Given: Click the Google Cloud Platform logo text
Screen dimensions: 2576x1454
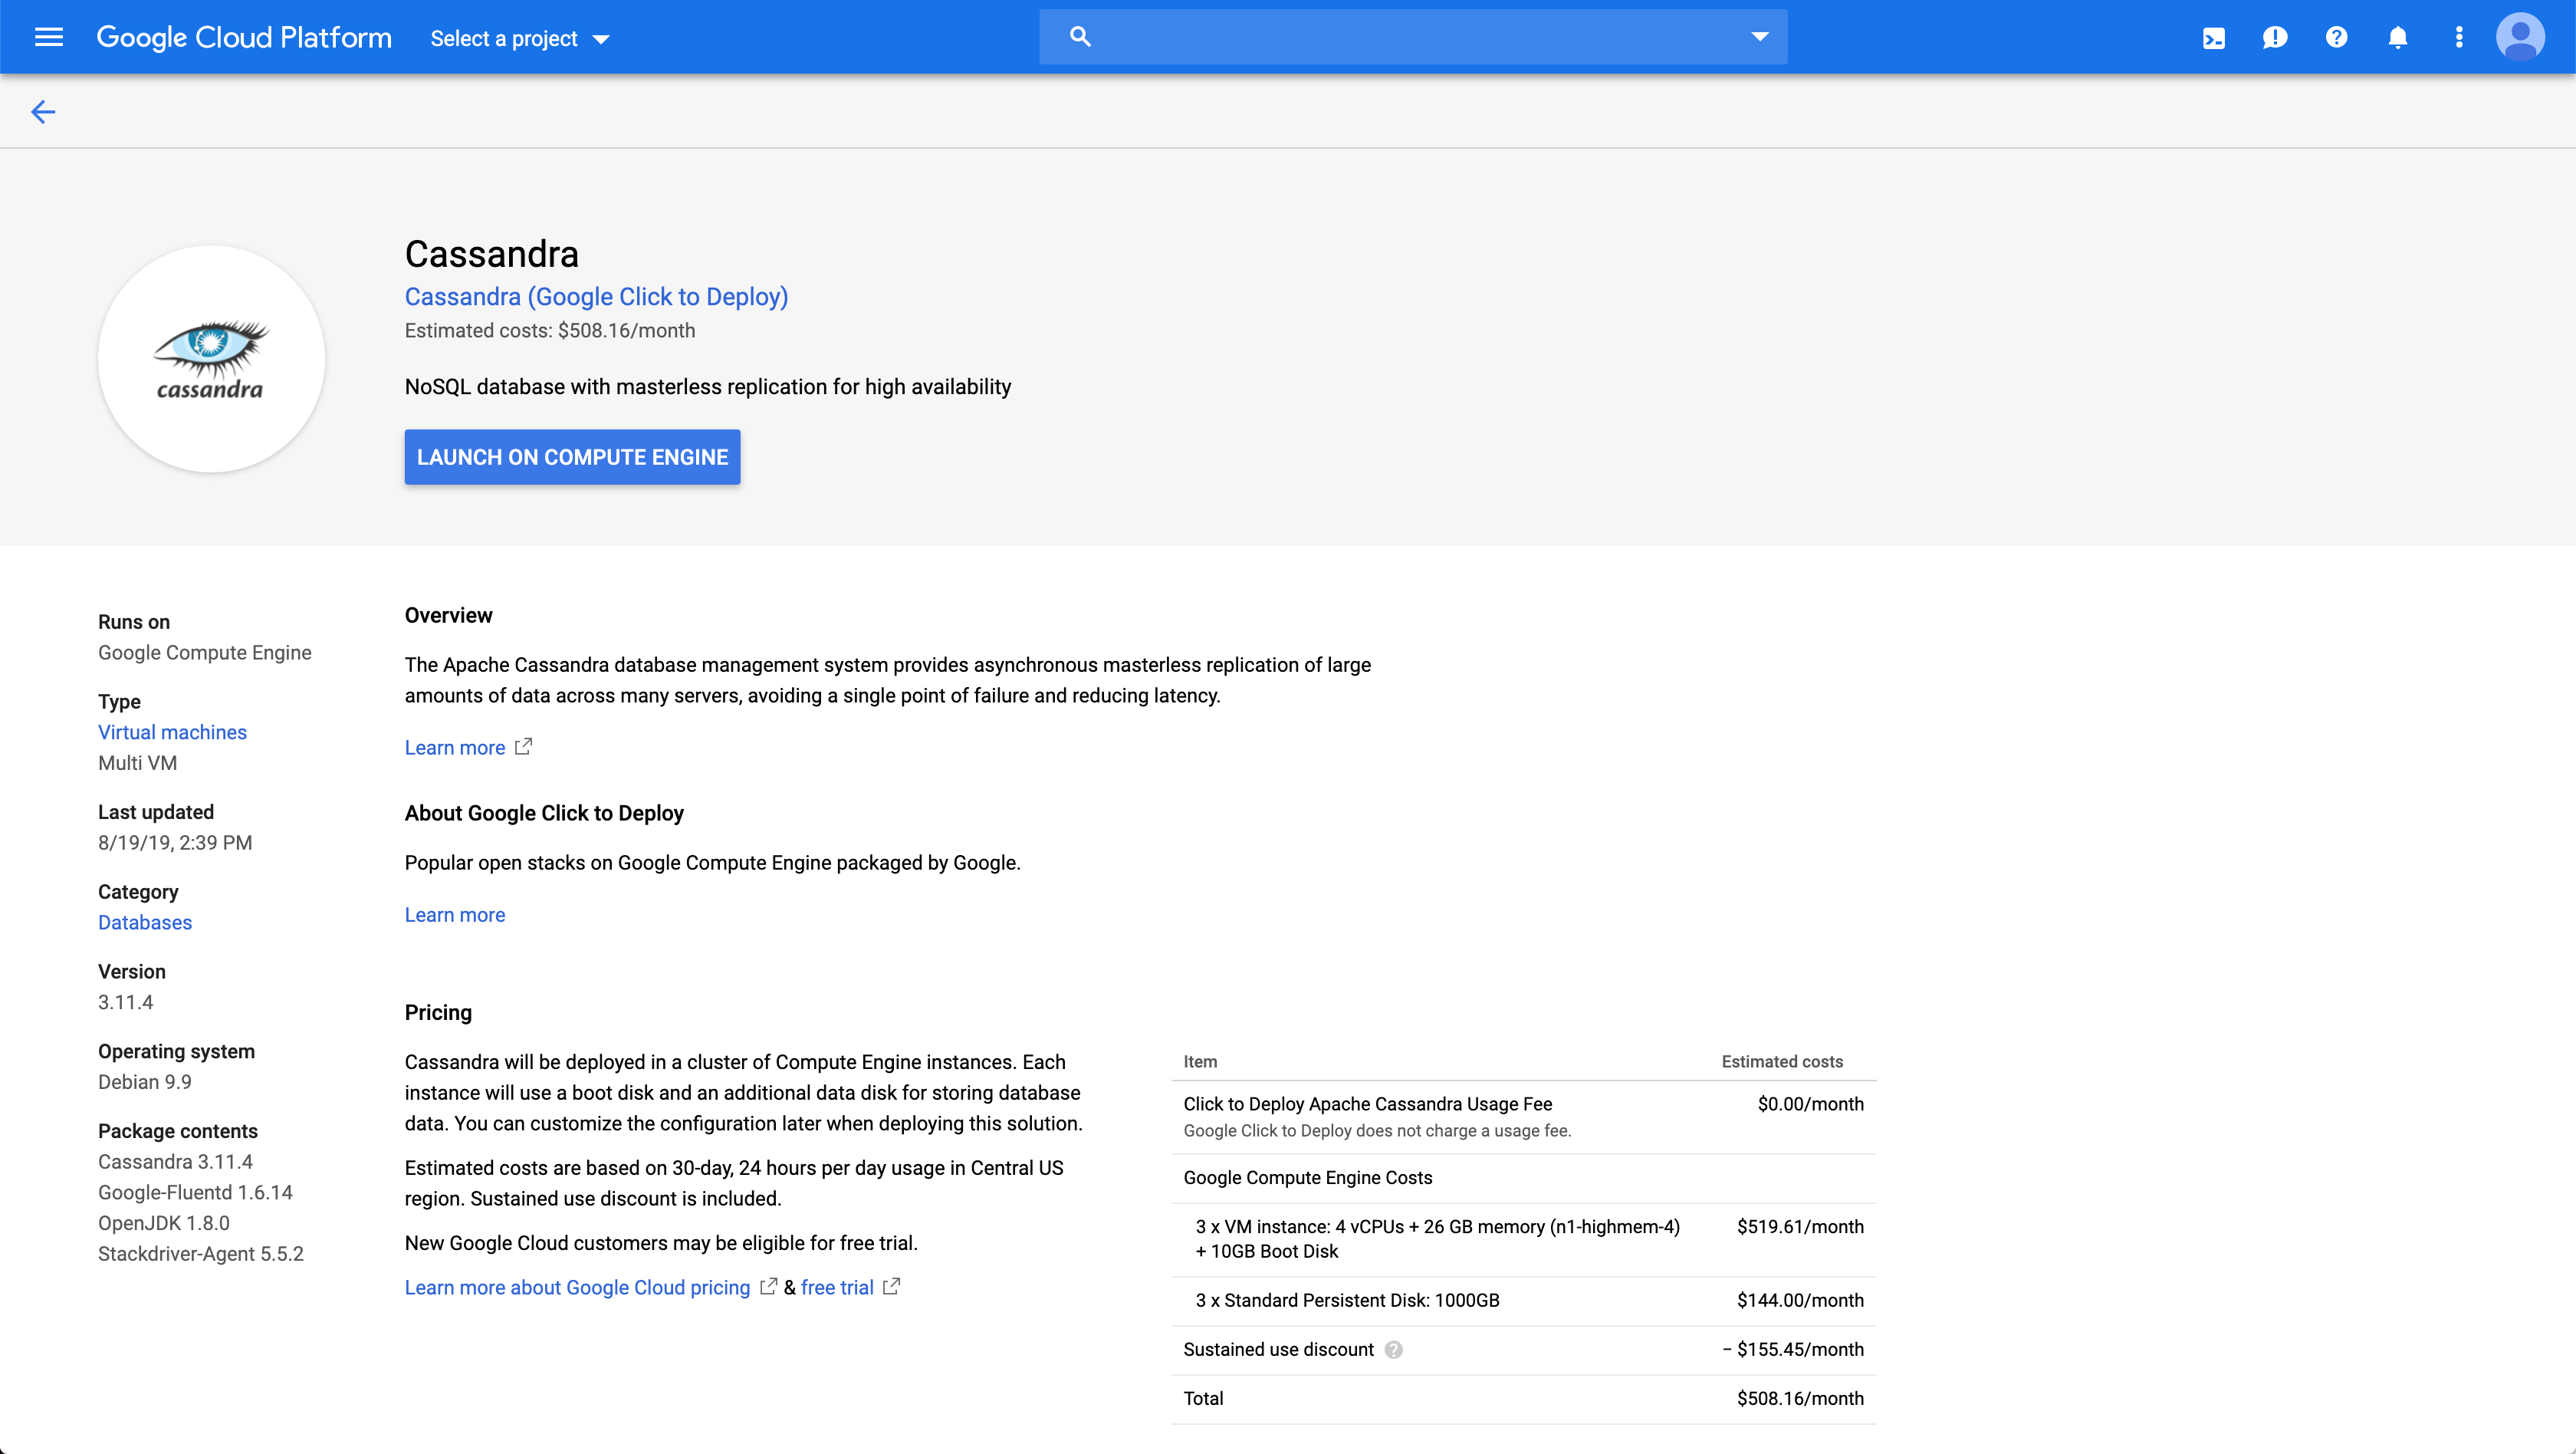Looking at the screenshot, I should coord(243,37).
